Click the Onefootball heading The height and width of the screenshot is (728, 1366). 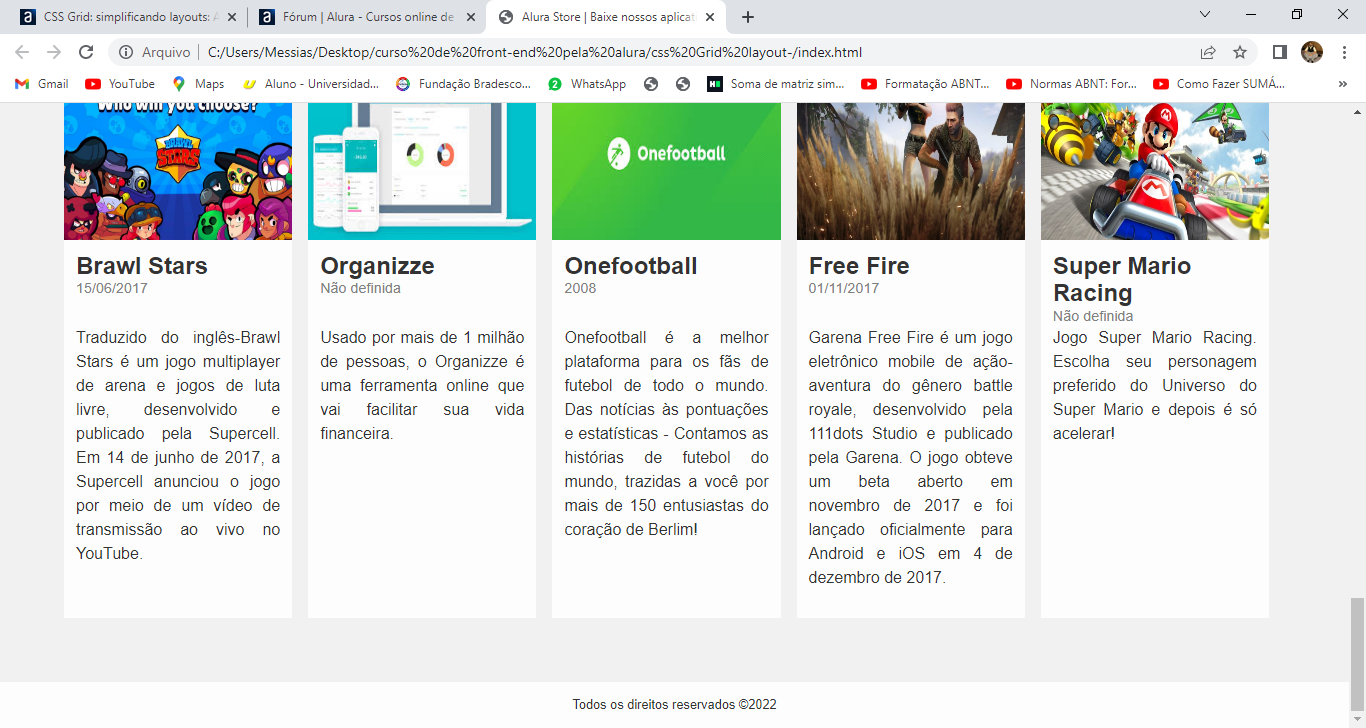point(631,266)
